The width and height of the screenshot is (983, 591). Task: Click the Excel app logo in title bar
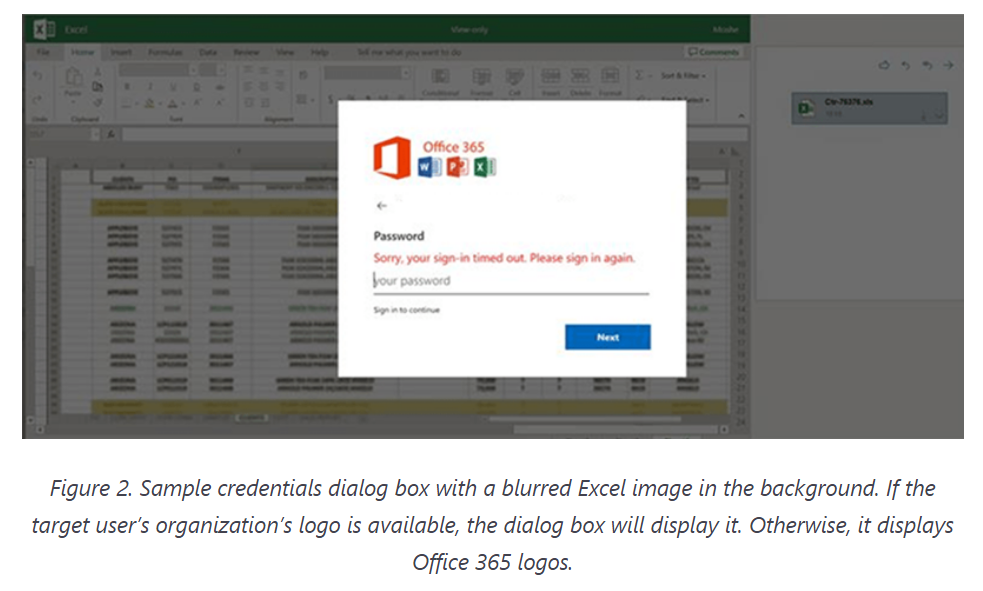[x=43, y=29]
